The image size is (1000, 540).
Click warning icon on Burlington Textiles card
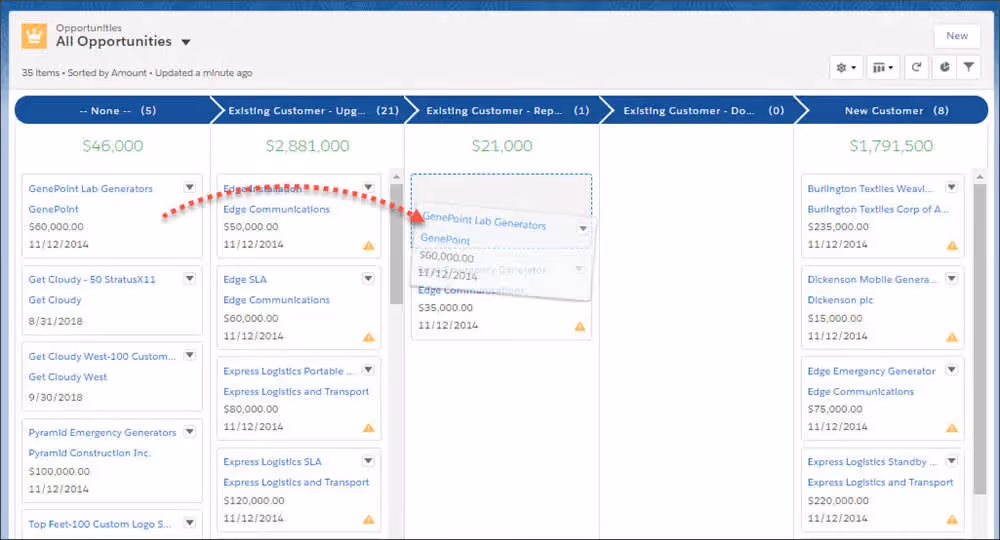point(952,245)
